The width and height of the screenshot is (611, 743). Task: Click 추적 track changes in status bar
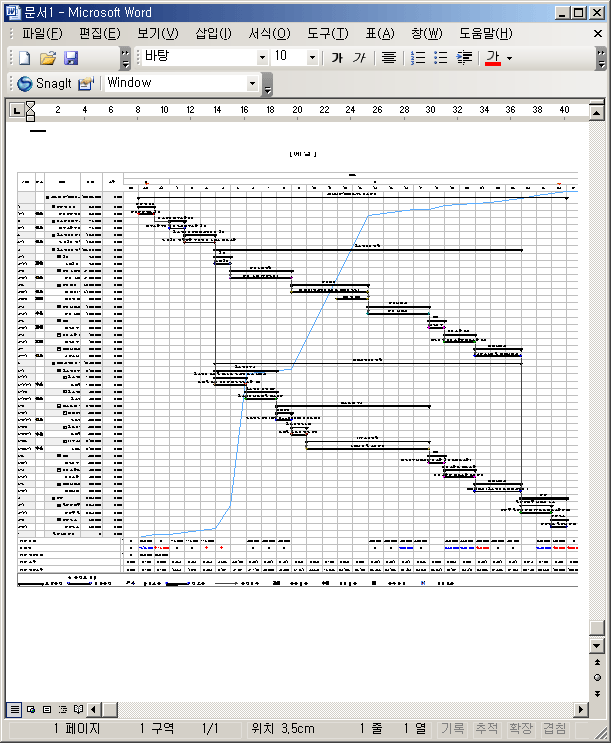coord(487,729)
